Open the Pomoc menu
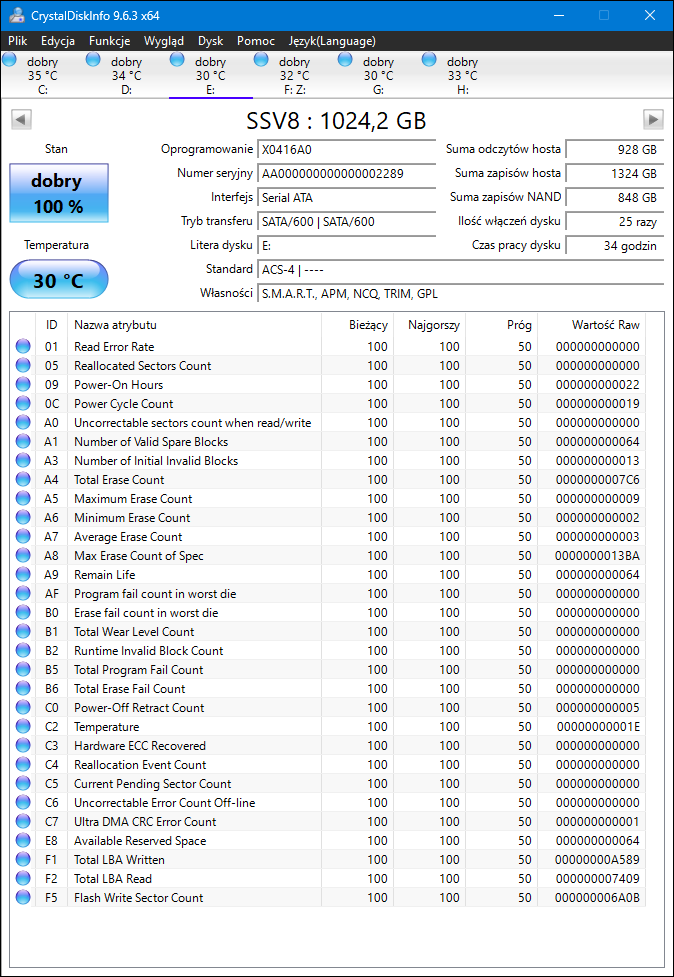This screenshot has height=977, width=674. point(256,41)
